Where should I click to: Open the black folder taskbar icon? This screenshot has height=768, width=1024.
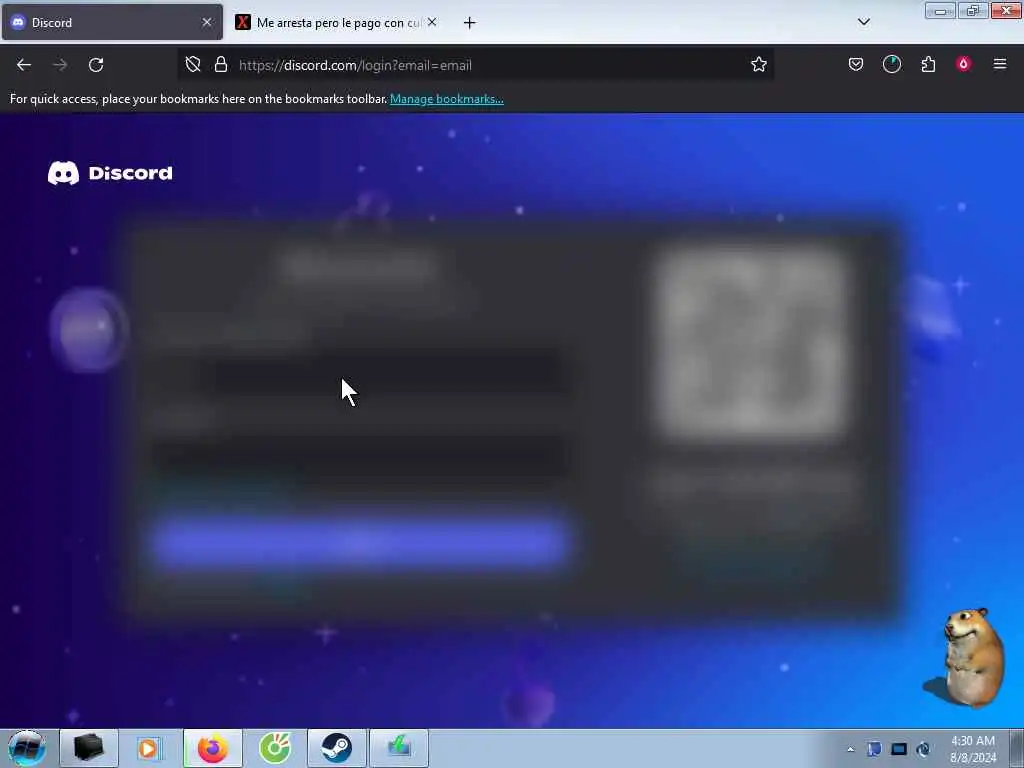(89, 748)
